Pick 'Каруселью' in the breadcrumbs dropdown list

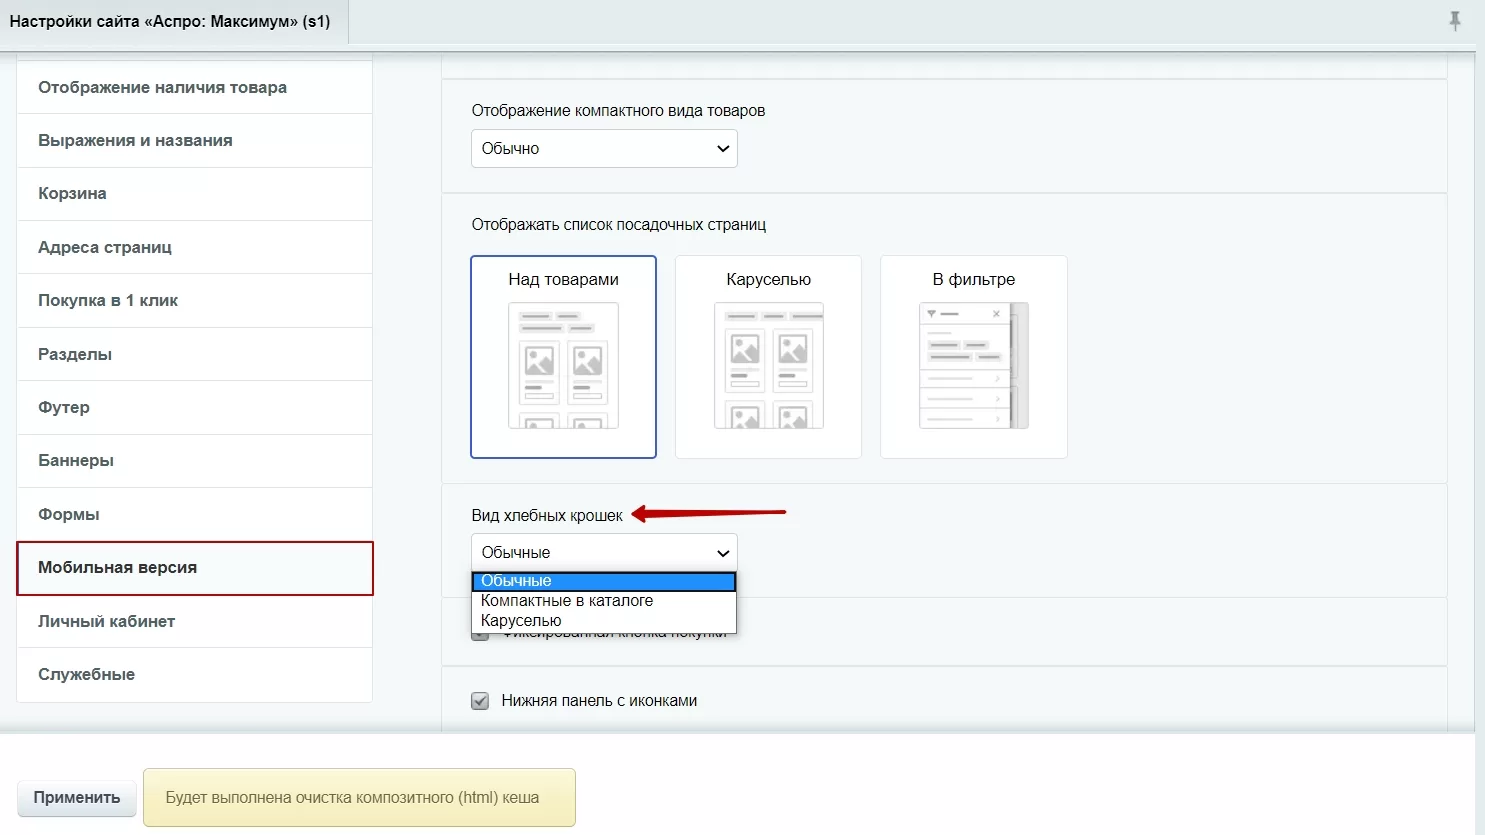coord(604,621)
